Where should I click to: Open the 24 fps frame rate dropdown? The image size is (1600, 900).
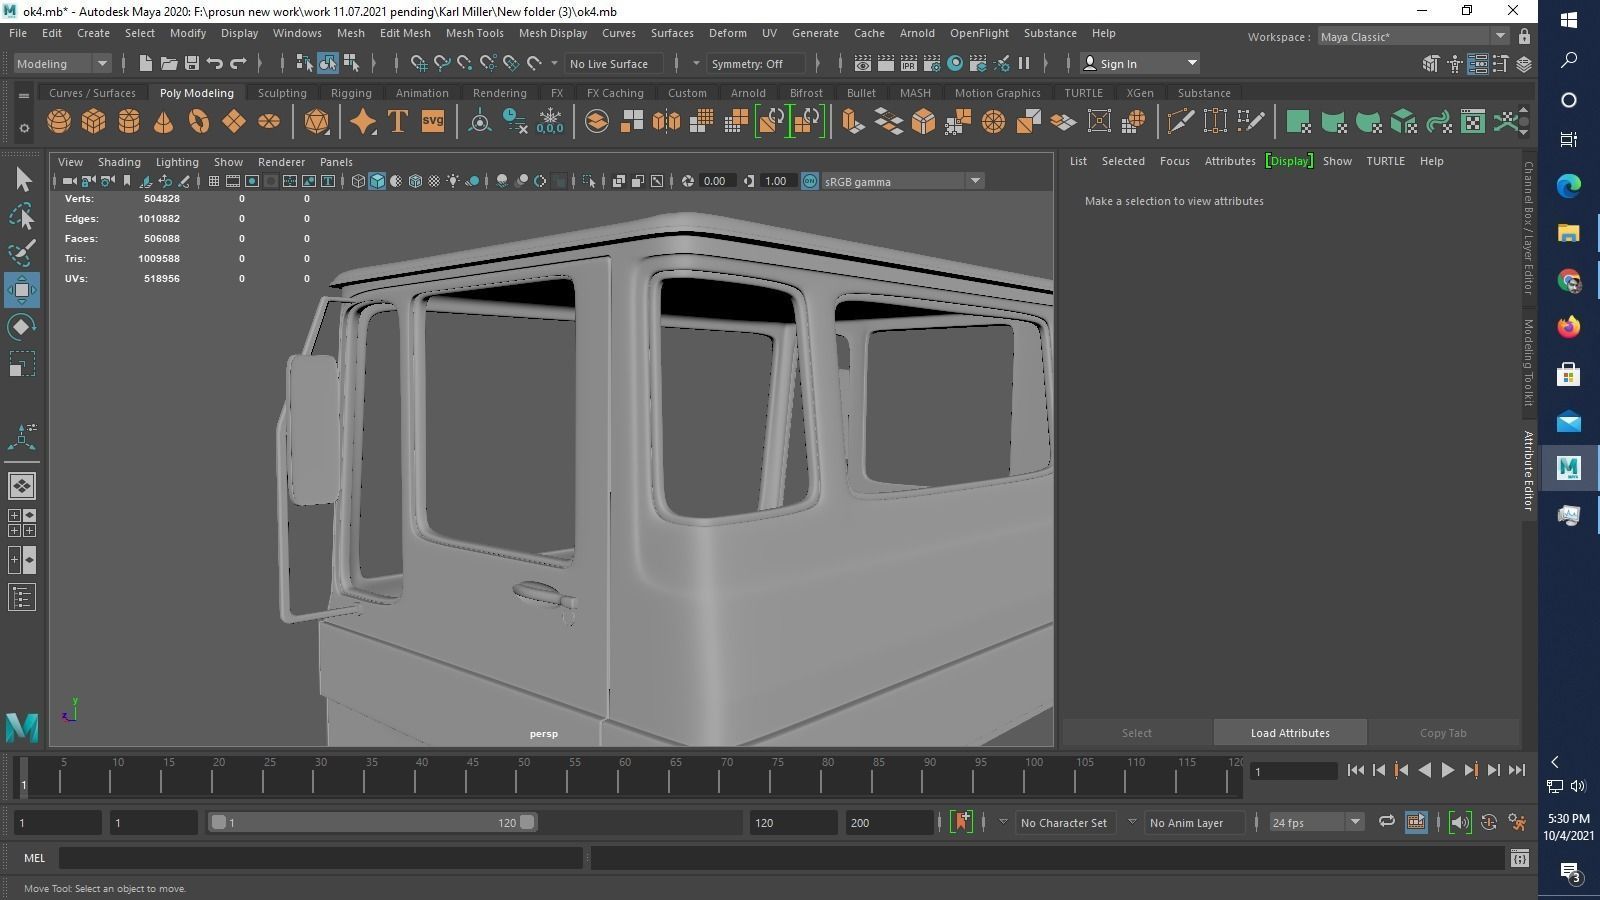1316,822
